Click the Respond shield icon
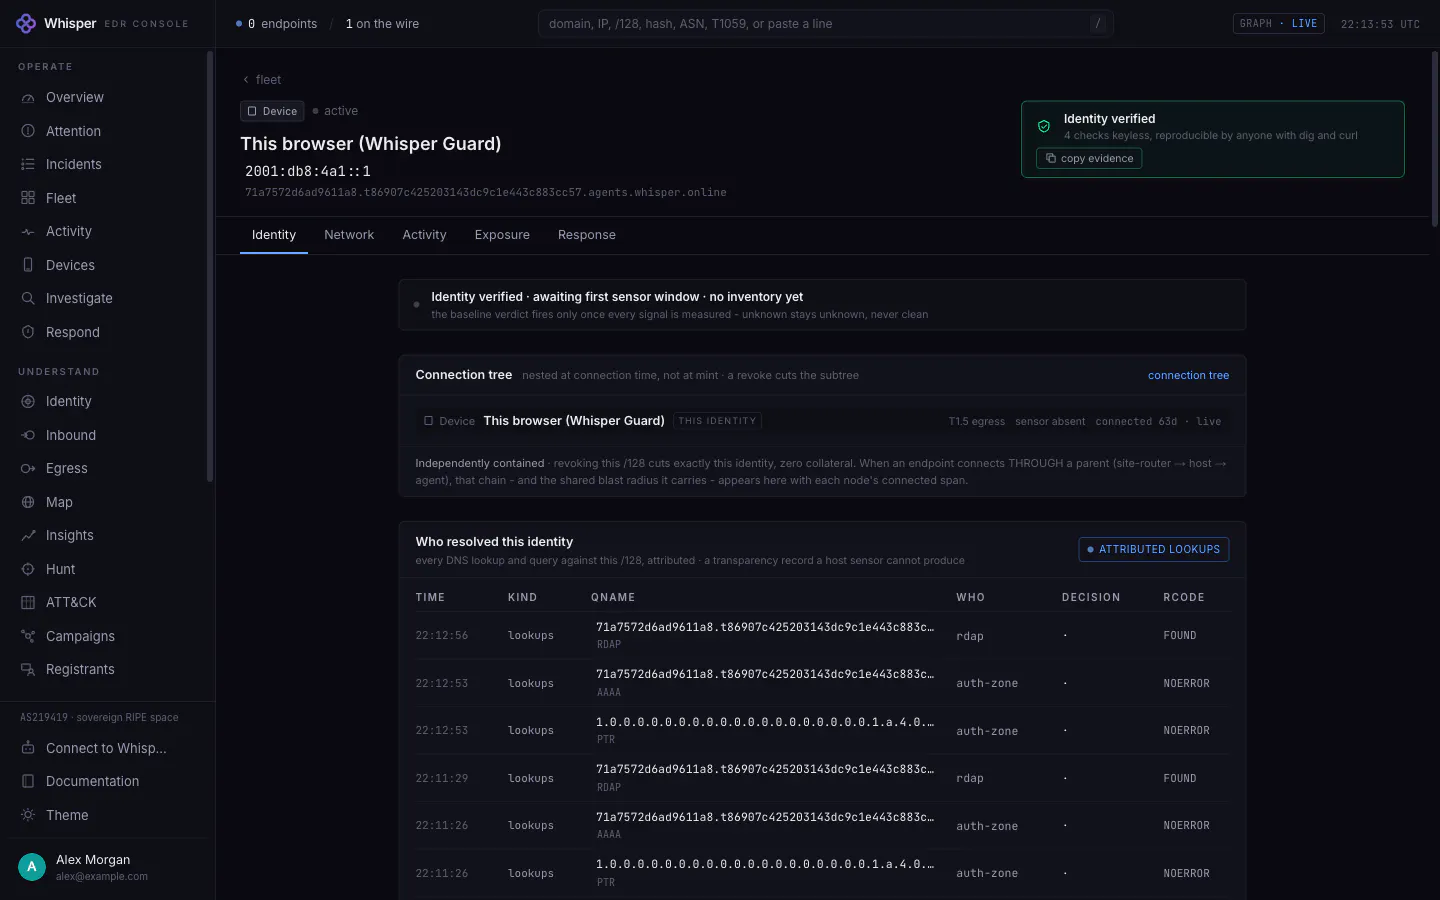Image resolution: width=1440 pixels, height=900 pixels. point(28,332)
